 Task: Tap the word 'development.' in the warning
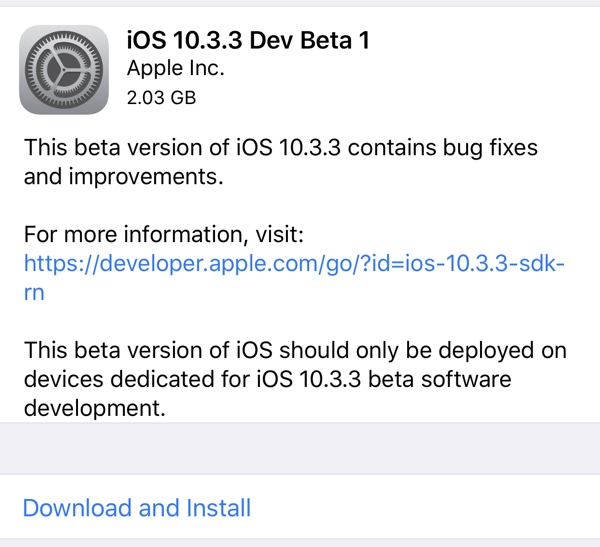point(92,409)
